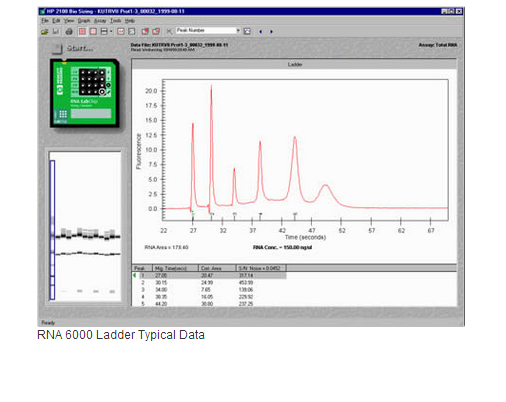Click the Corr. Area column header
Screen dimensions: 506x402
pyautogui.click(x=218, y=268)
